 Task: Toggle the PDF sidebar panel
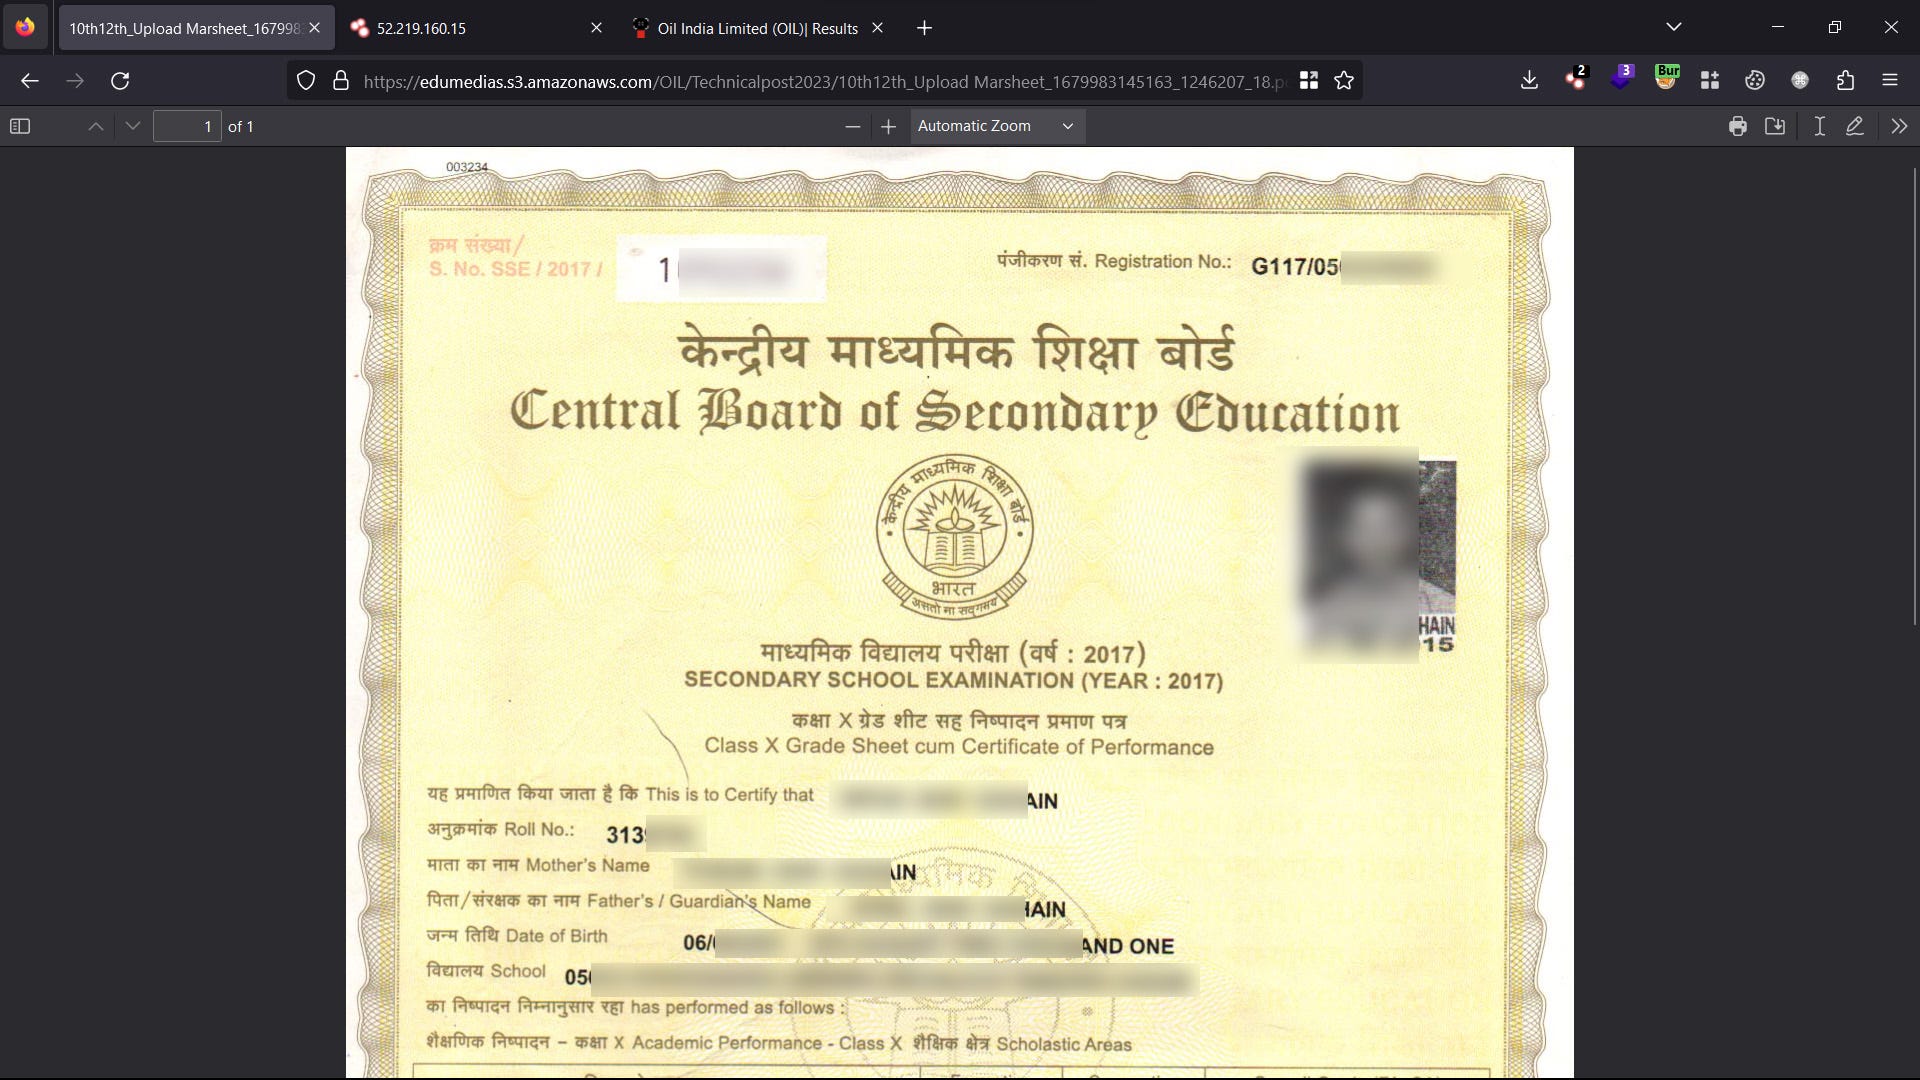coord(20,126)
